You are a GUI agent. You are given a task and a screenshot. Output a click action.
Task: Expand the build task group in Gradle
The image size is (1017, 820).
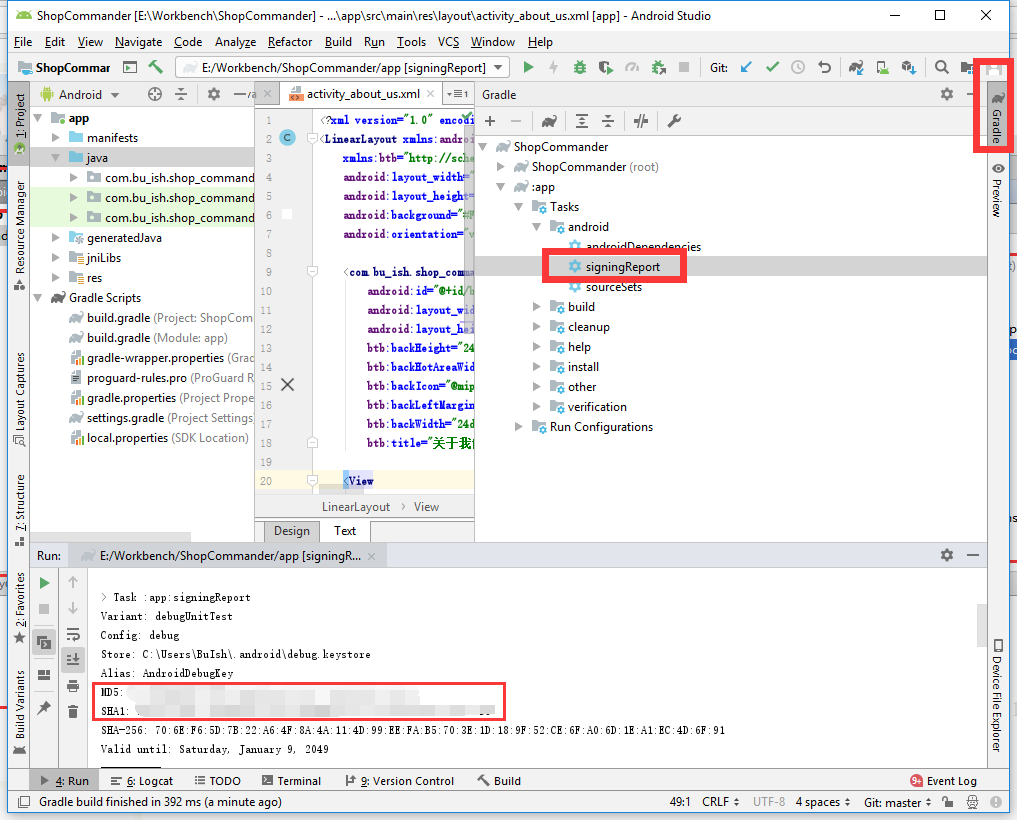(x=536, y=307)
